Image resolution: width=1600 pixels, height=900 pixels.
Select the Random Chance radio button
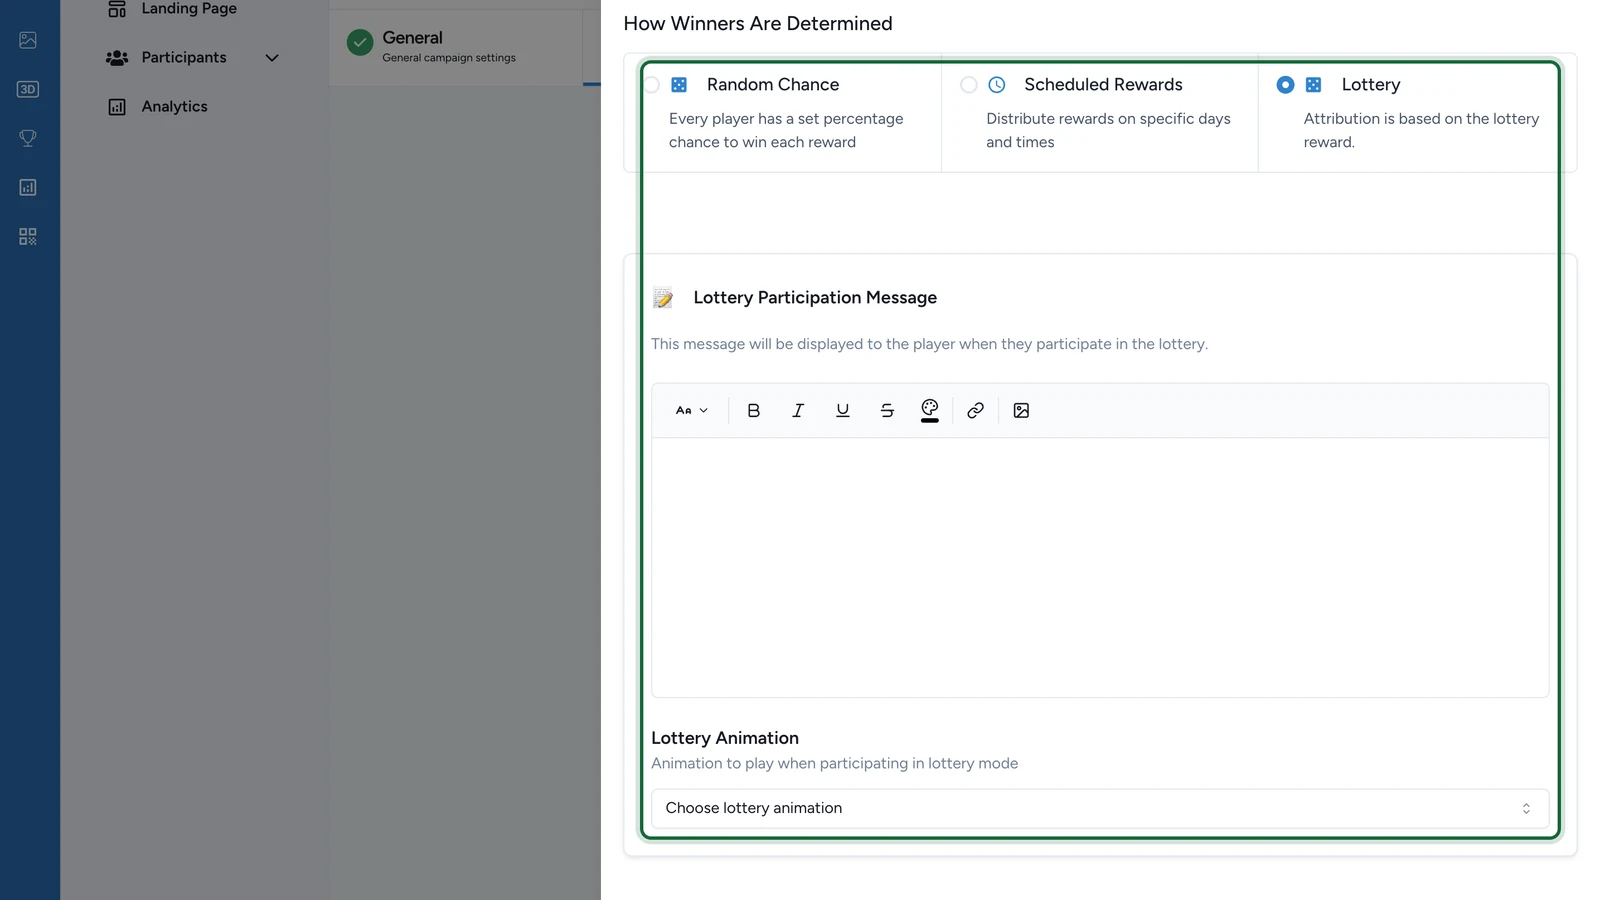point(651,85)
